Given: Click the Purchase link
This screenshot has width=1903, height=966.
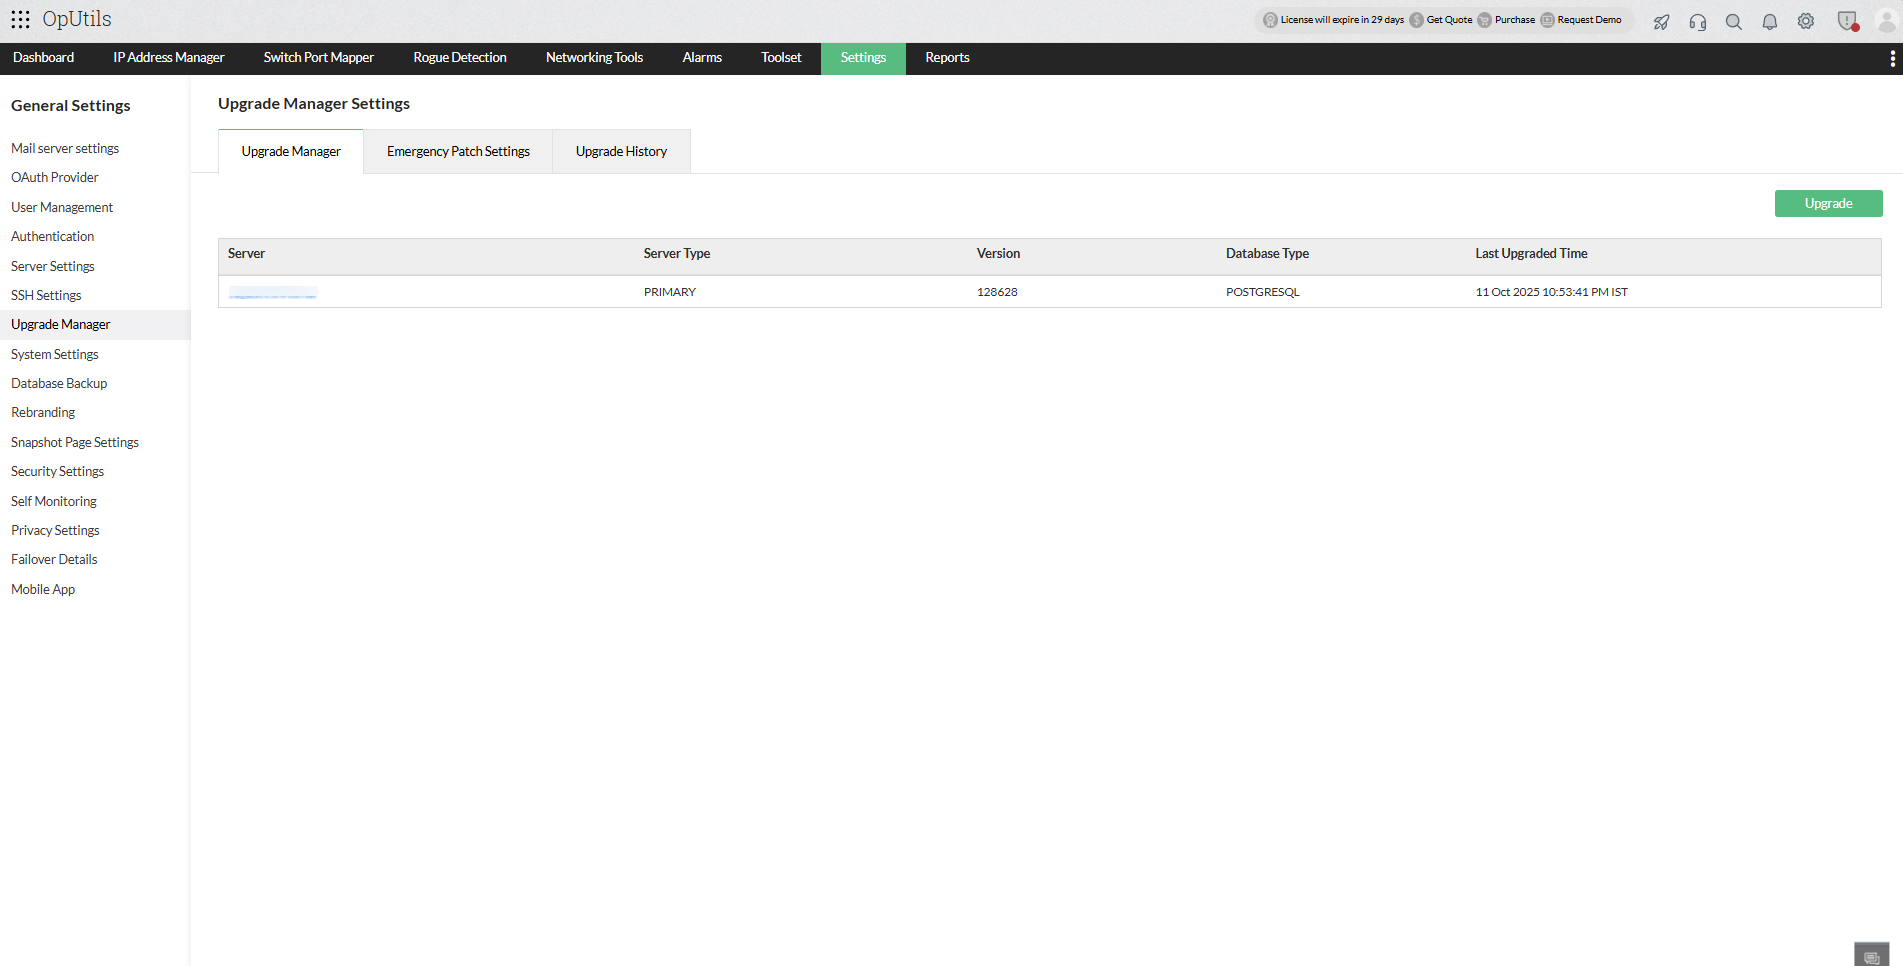Looking at the screenshot, I should click(x=1515, y=20).
